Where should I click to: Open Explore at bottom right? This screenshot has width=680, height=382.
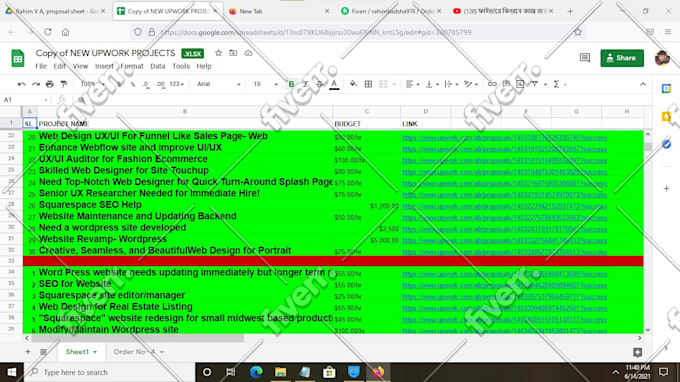click(637, 352)
